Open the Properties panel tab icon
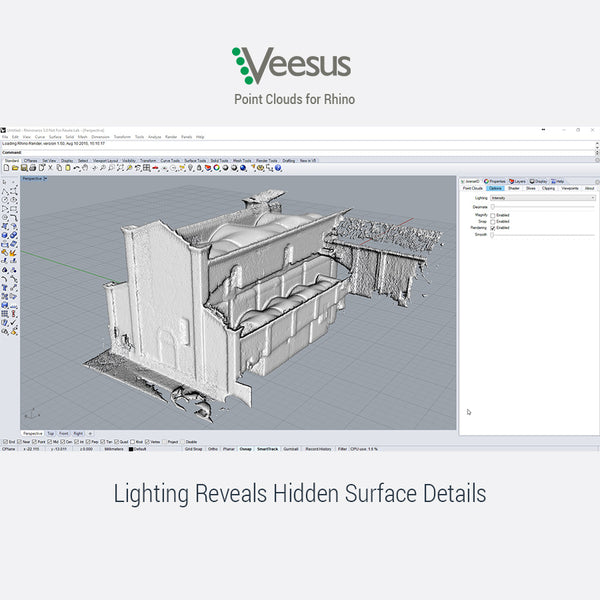 tap(487, 181)
